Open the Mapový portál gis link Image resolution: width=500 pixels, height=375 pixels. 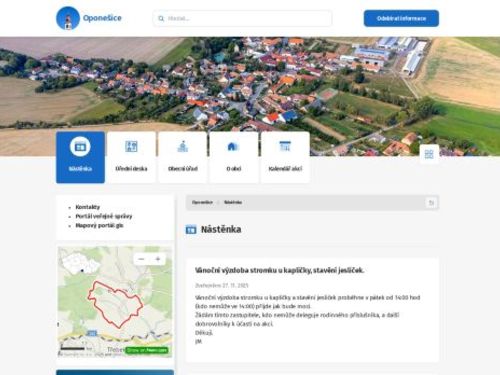[x=99, y=226]
